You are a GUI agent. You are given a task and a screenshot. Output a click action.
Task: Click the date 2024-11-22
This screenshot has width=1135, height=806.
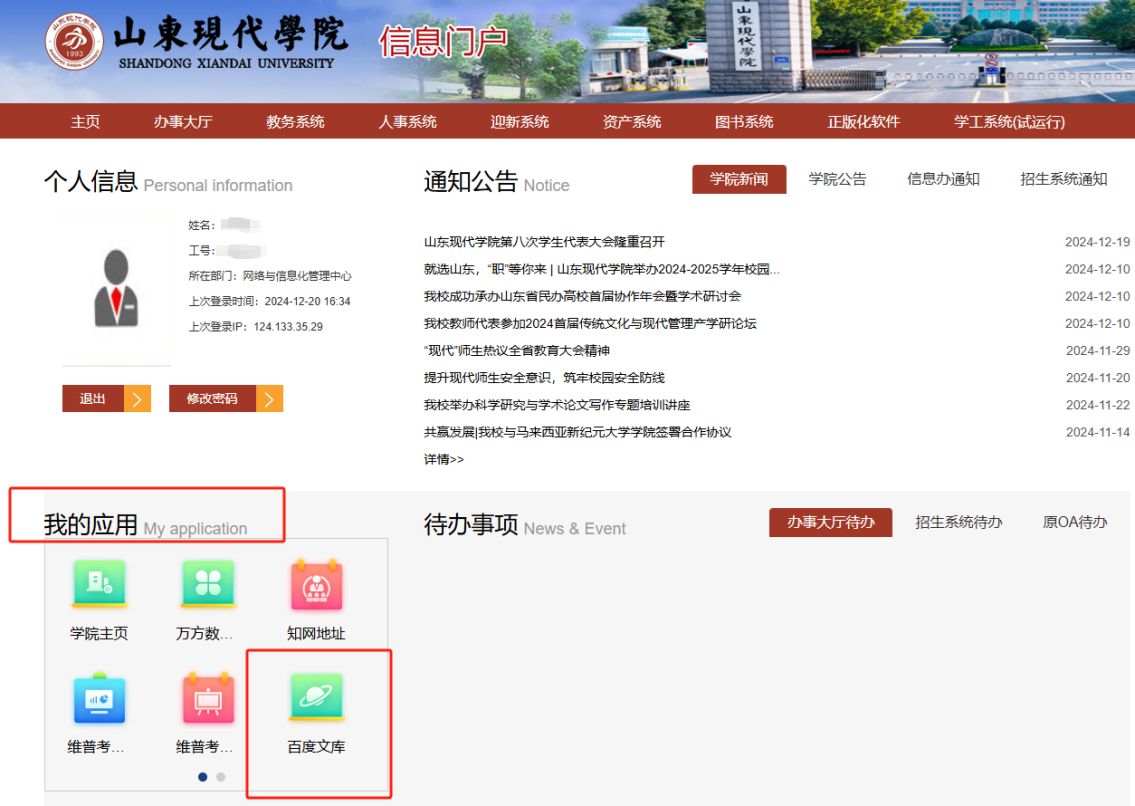[1097, 405]
